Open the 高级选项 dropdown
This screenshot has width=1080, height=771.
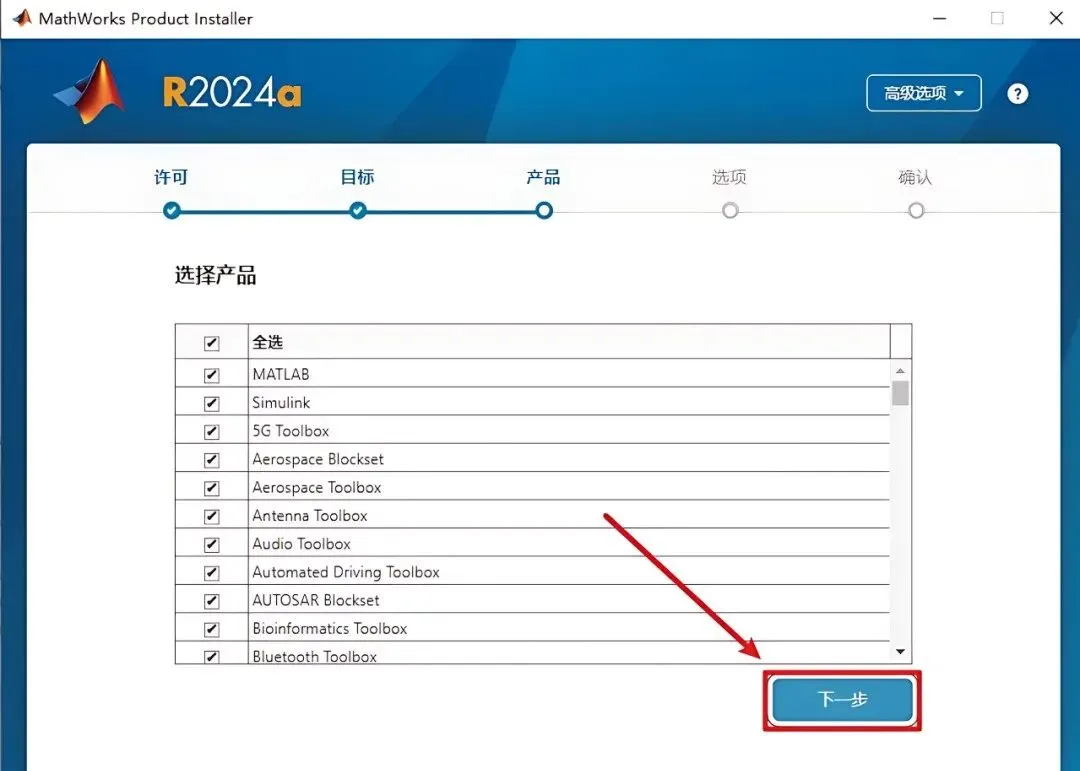(924, 93)
